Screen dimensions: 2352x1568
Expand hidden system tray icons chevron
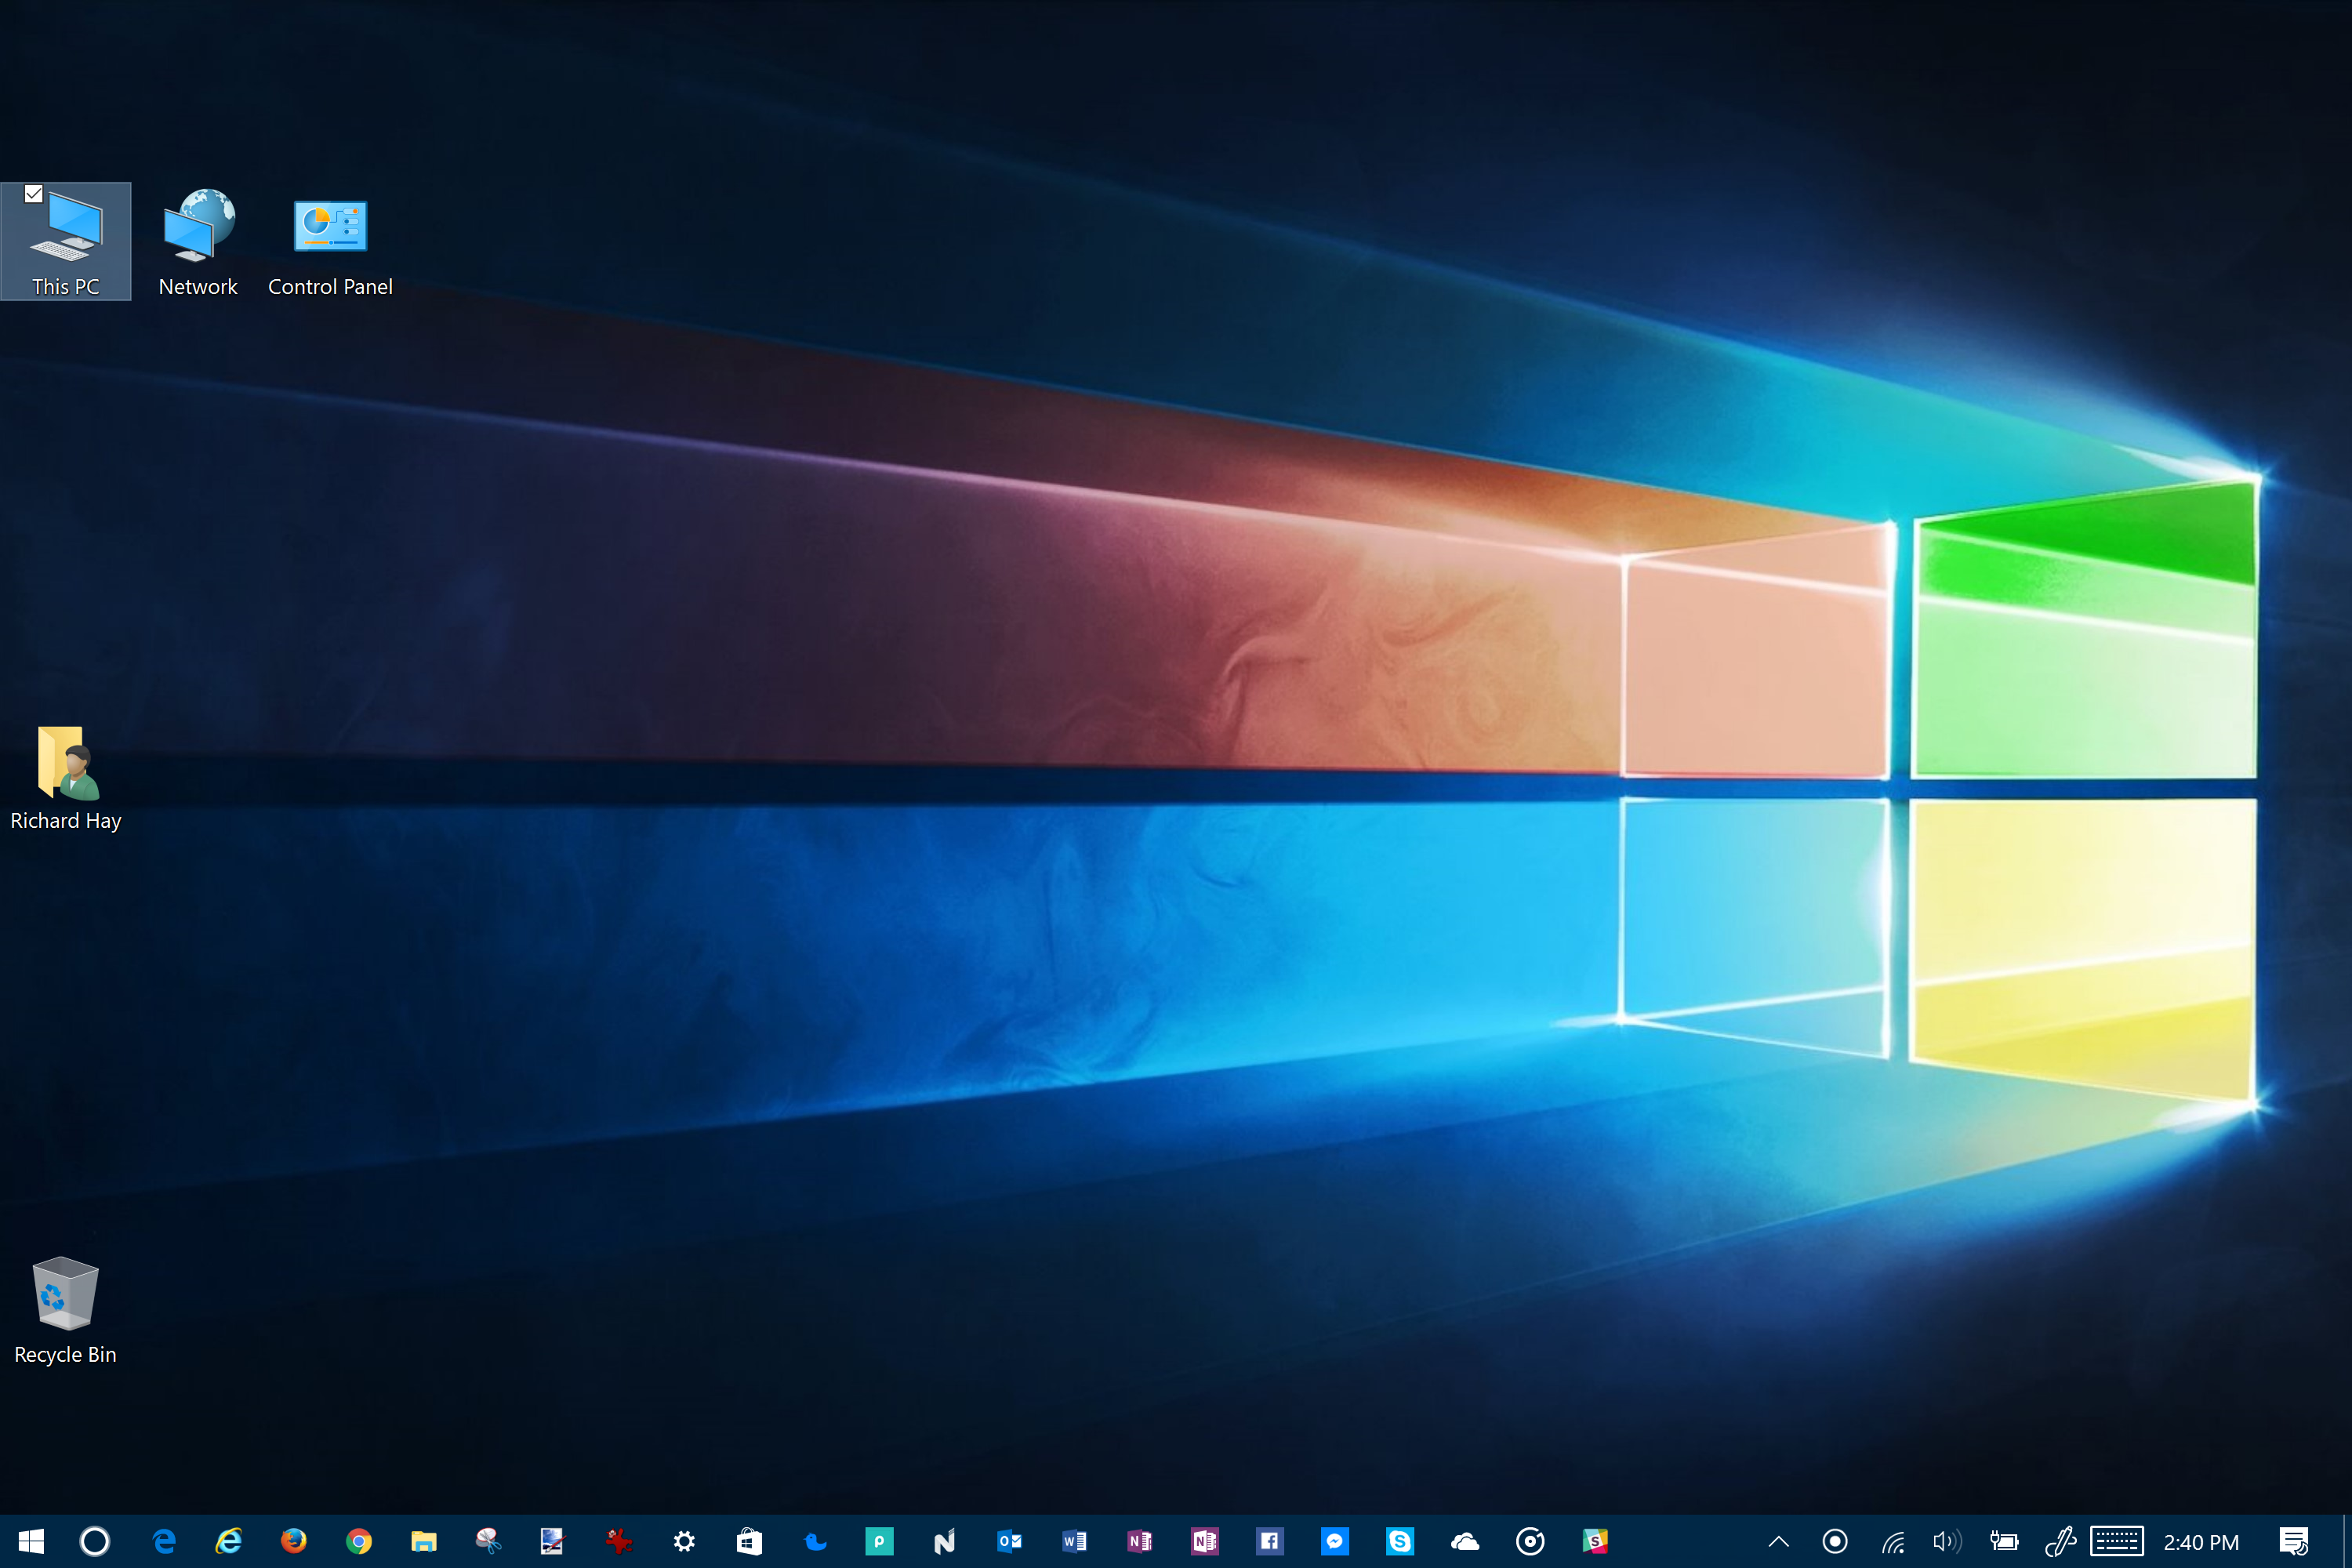1778,1541
